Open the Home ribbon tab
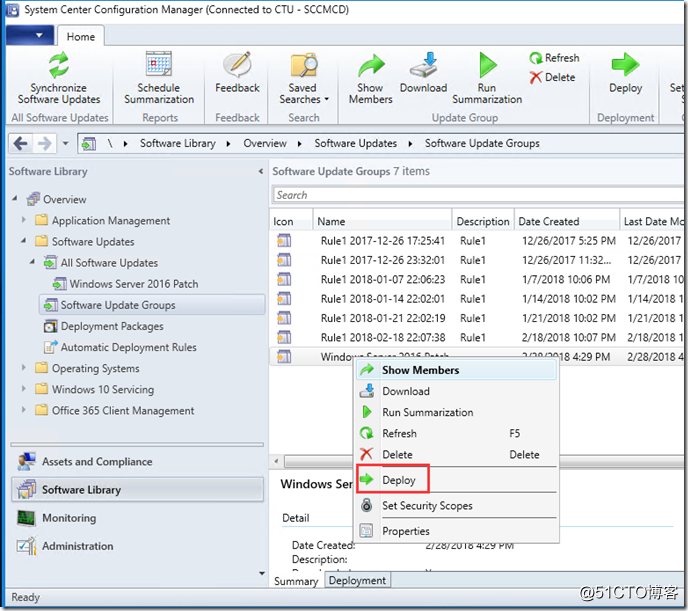Screen dimensions: 688x611 click(81, 36)
